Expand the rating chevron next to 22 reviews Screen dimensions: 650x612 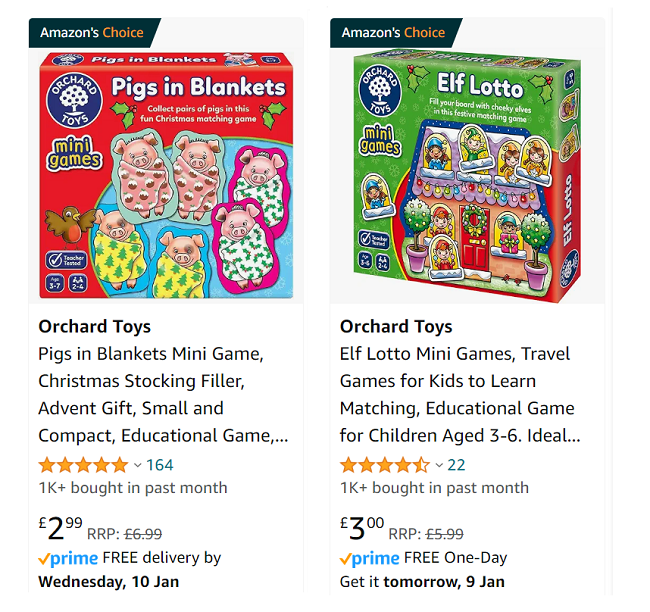[439, 466]
